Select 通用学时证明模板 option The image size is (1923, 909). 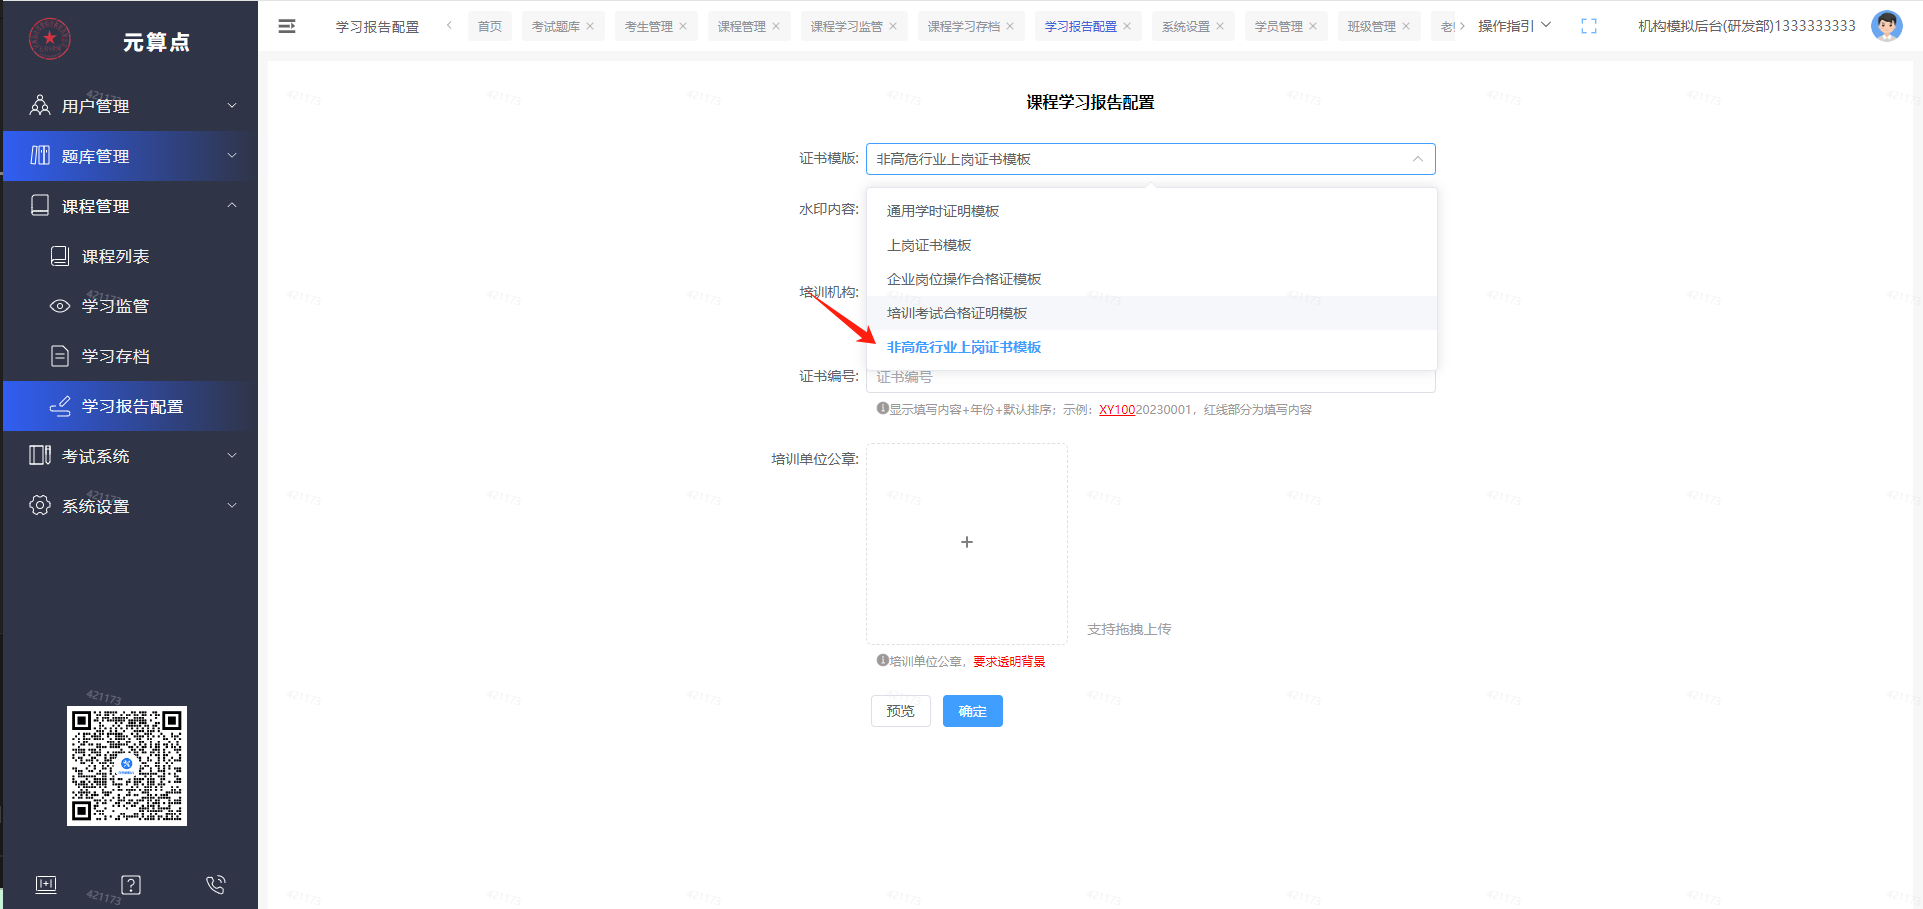click(1152, 211)
